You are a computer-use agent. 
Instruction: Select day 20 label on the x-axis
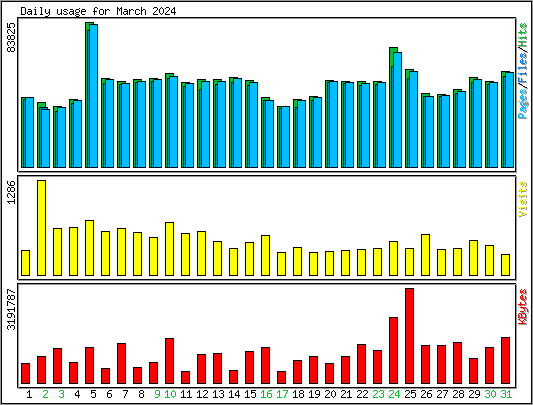(x=330, y=394)
